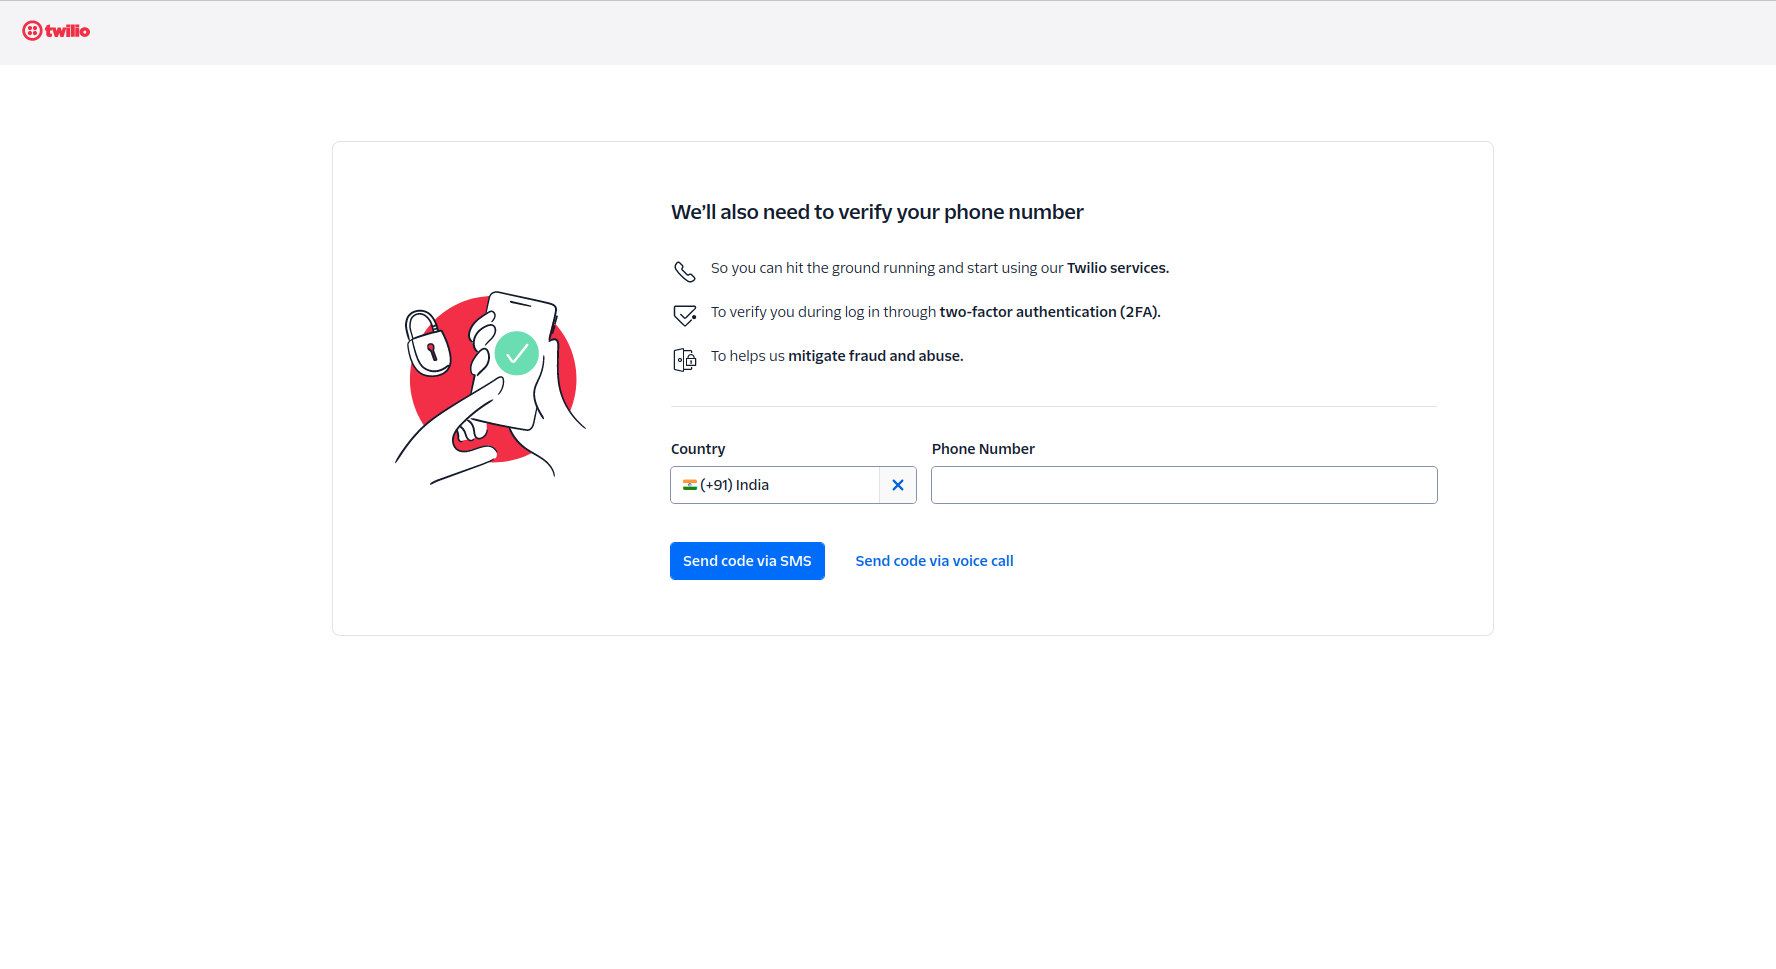The width and height of the screenshot is (1776, 969).
Task: Click the phone handset icon beside Twilio services
Action: pyautogui.click(x=684, y=271)
